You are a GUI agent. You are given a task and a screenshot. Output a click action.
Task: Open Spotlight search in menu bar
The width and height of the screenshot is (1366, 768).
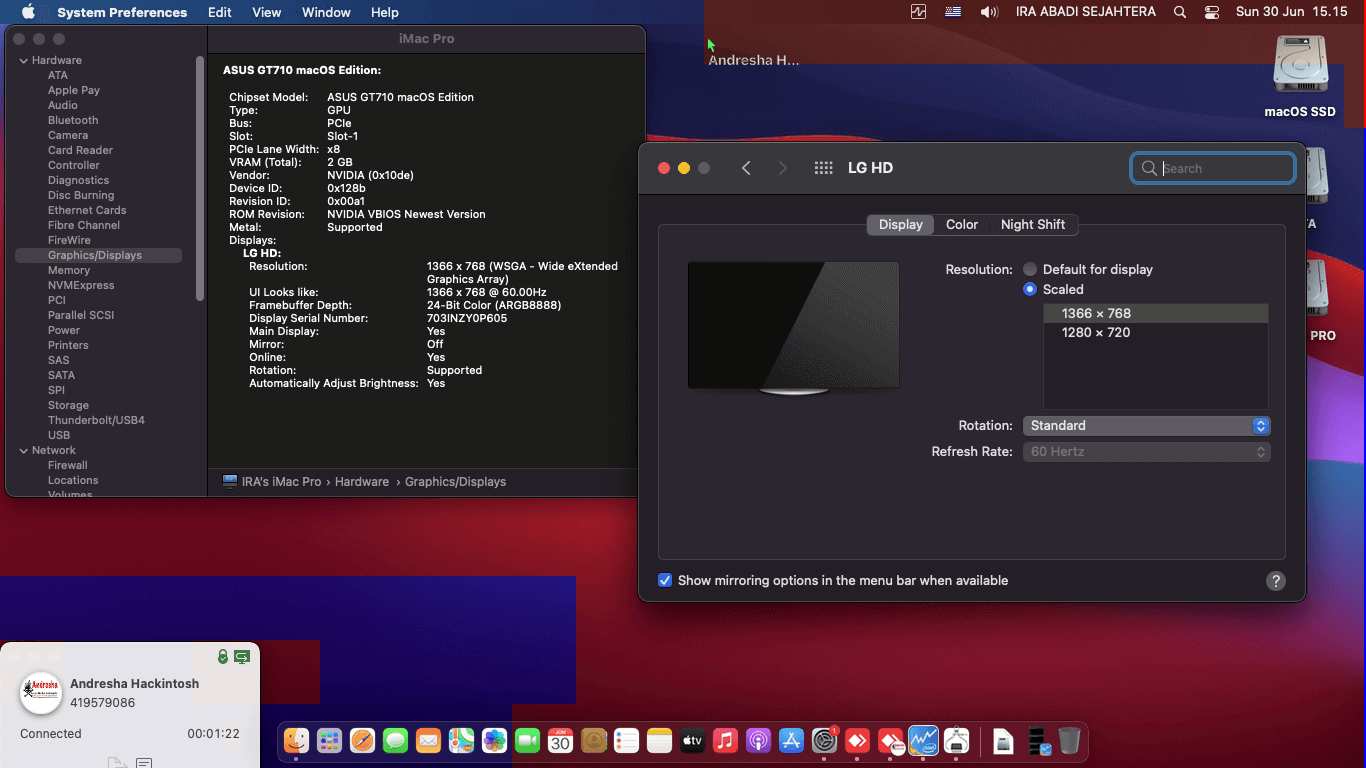click(x=1180, y=12)
